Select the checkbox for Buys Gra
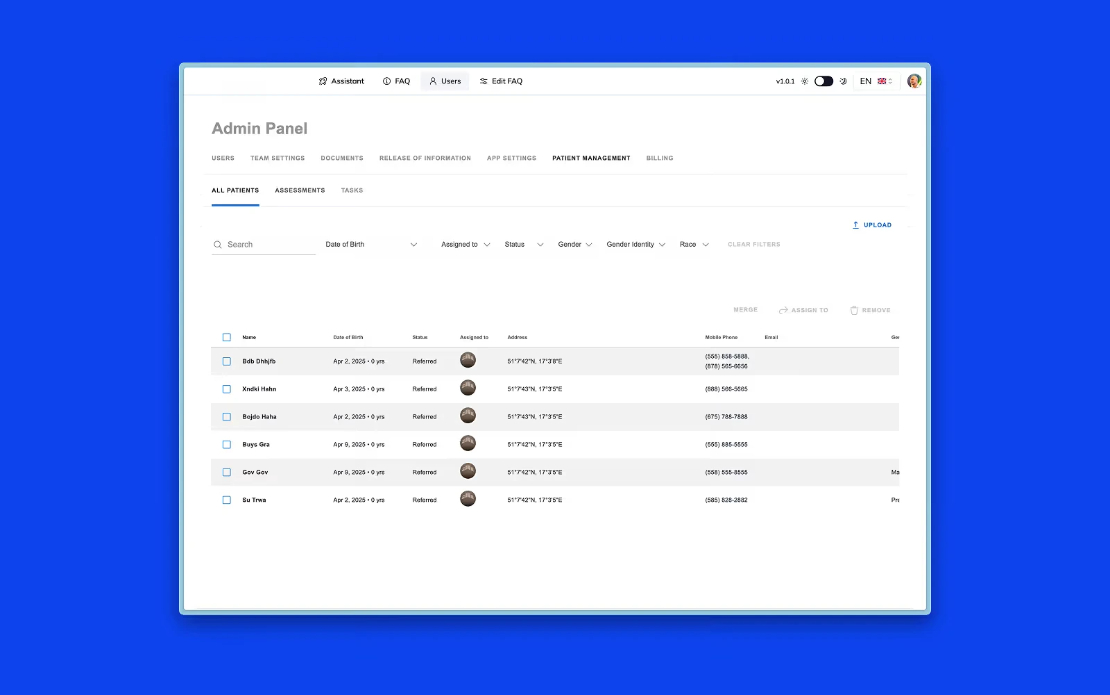1110x695 pixels. tap(227, 444)
